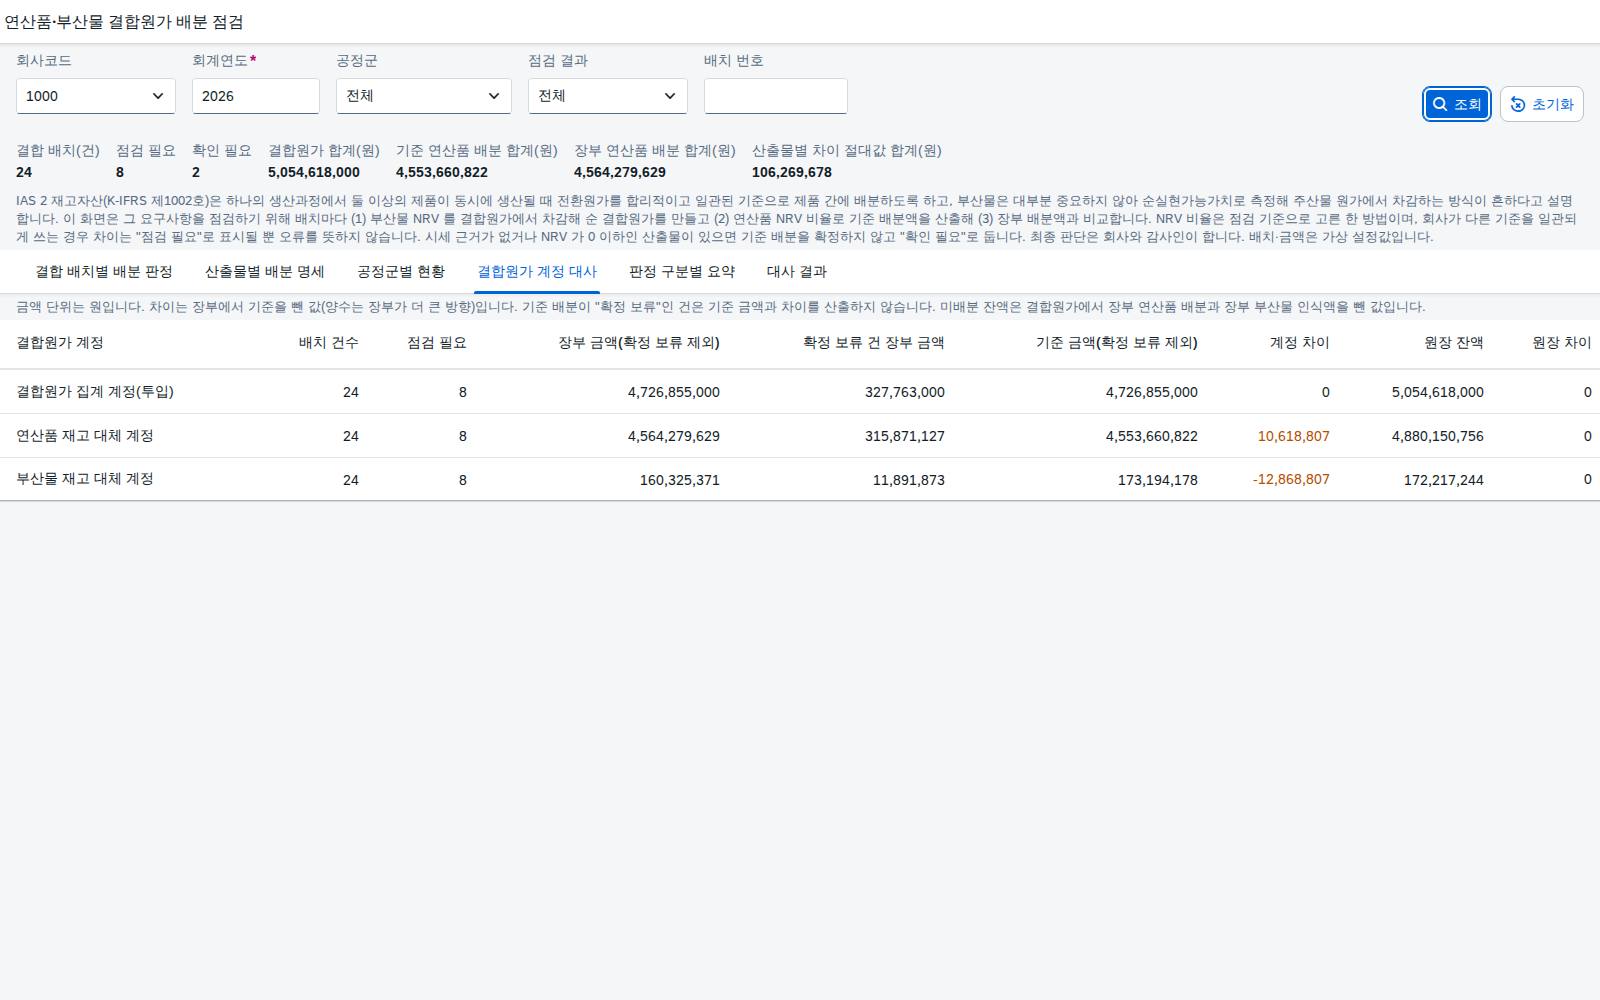This screenshot has width=1600, height=1000.
Task: Click the 장부 금액(확정 보류 제외) column header
Action: (639, 343)
